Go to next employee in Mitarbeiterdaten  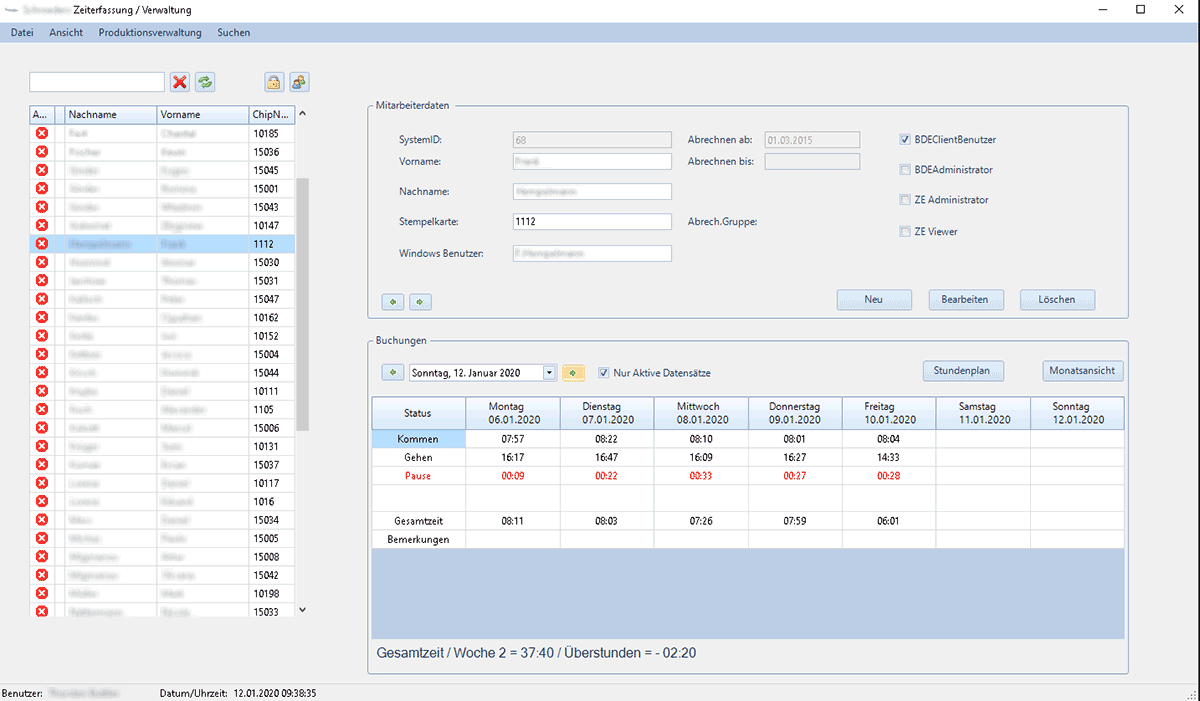coord(420,300)
